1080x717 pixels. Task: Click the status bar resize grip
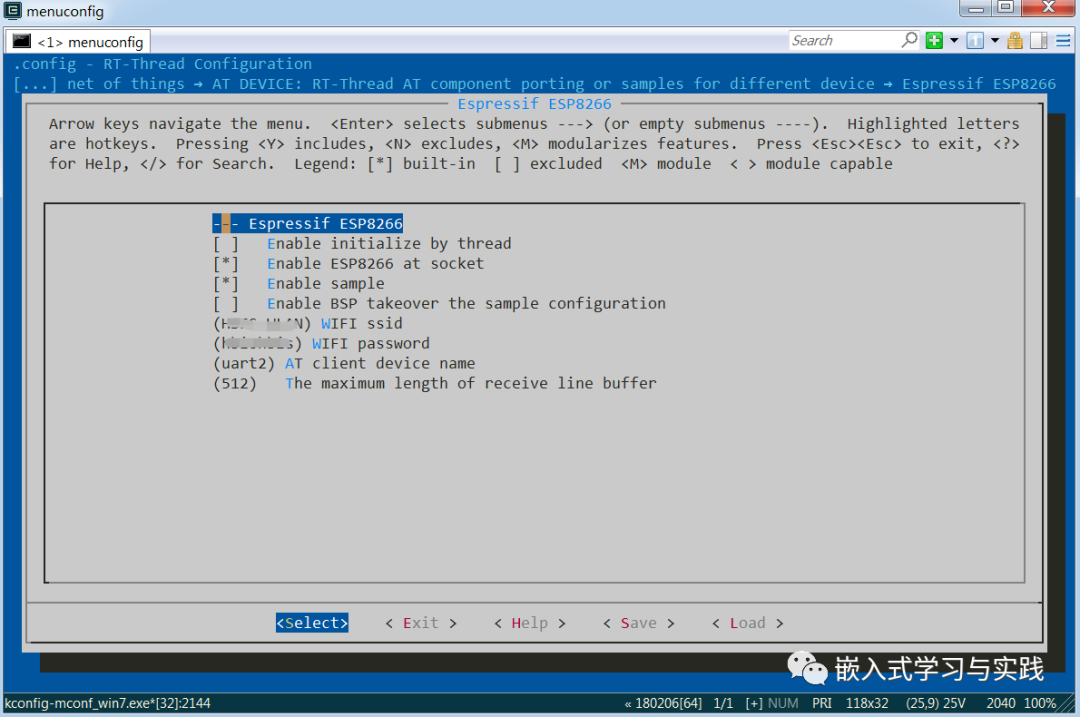pyautogui.click(x=1068, y=705)
